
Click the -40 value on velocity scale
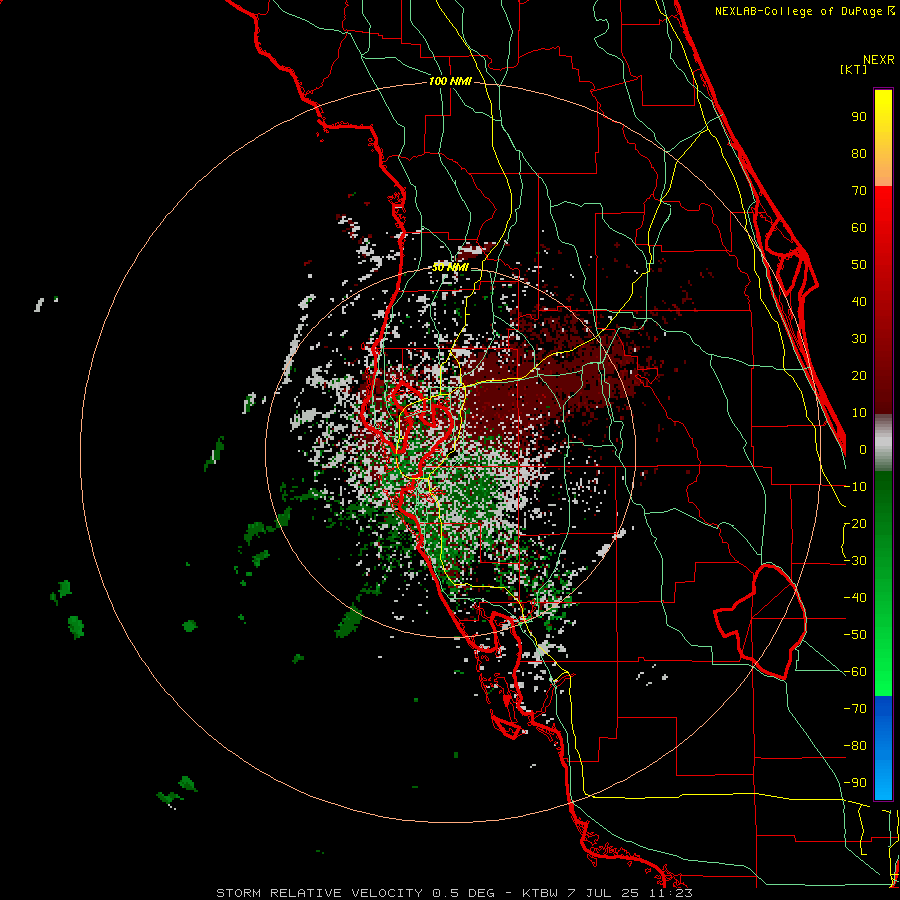(x=855, y=598)
